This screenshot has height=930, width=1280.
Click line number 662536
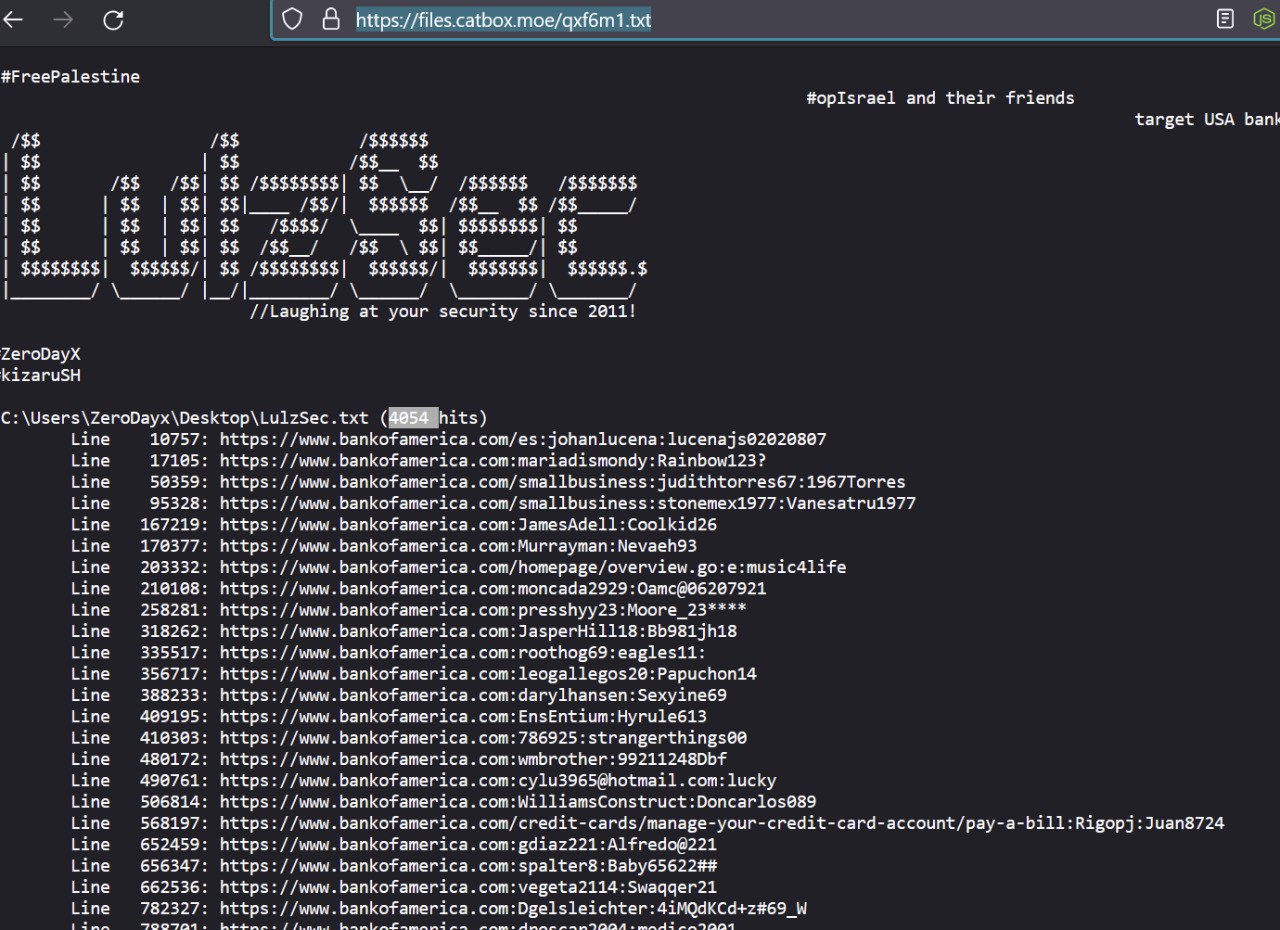pos(171,887)
